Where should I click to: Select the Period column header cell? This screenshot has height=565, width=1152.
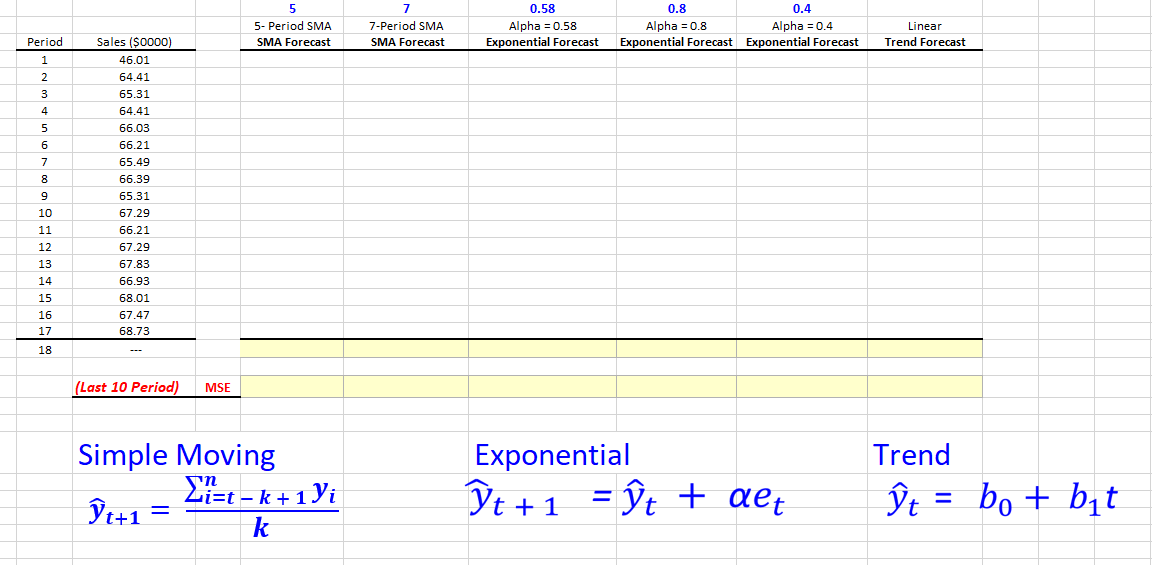44,43
